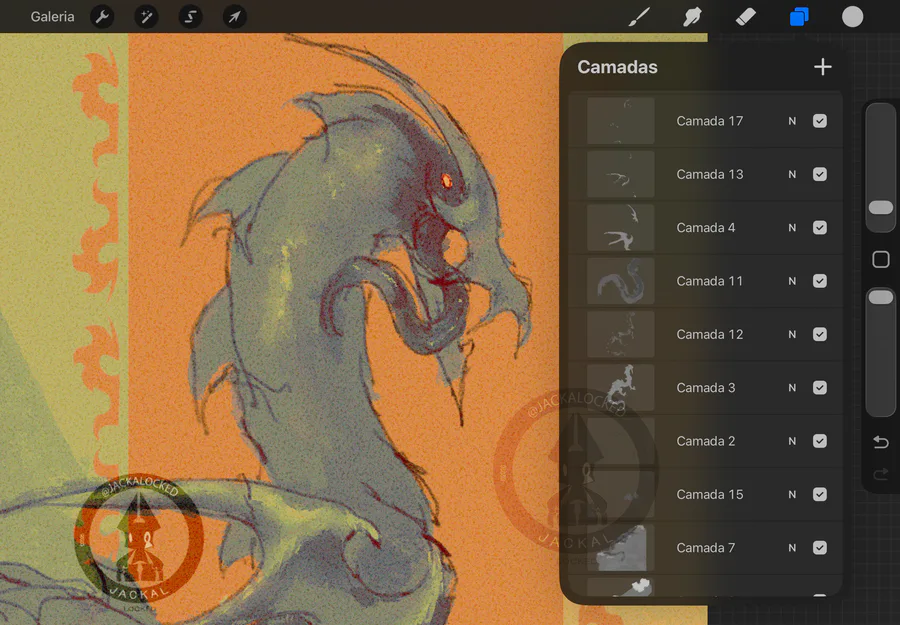
Task: Hide Camada 11 with its checkbox
Action: point(820,281)
